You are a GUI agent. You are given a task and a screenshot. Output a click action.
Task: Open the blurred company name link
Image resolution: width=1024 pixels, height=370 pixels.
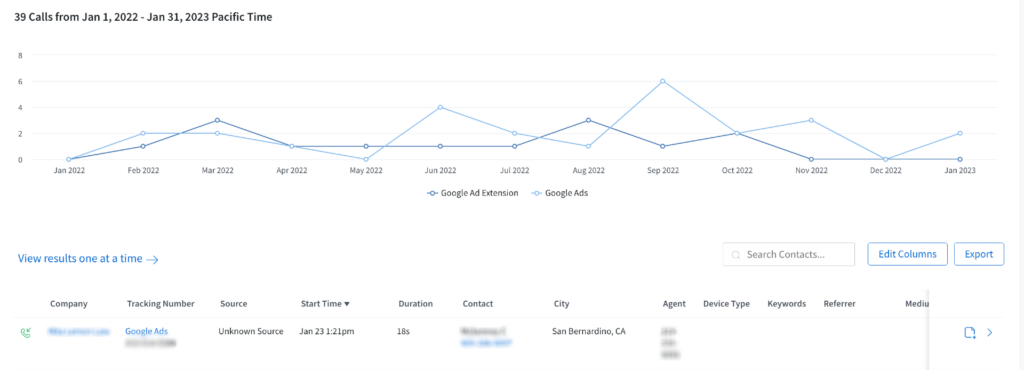coord(80,331)
